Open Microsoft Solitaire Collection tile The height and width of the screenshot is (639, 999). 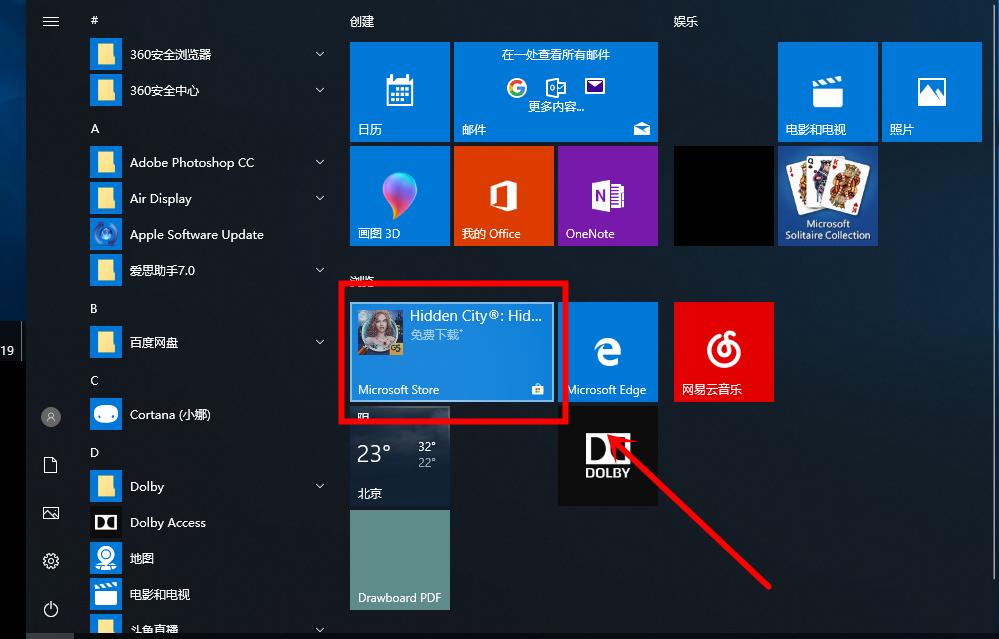click(827, 195)
